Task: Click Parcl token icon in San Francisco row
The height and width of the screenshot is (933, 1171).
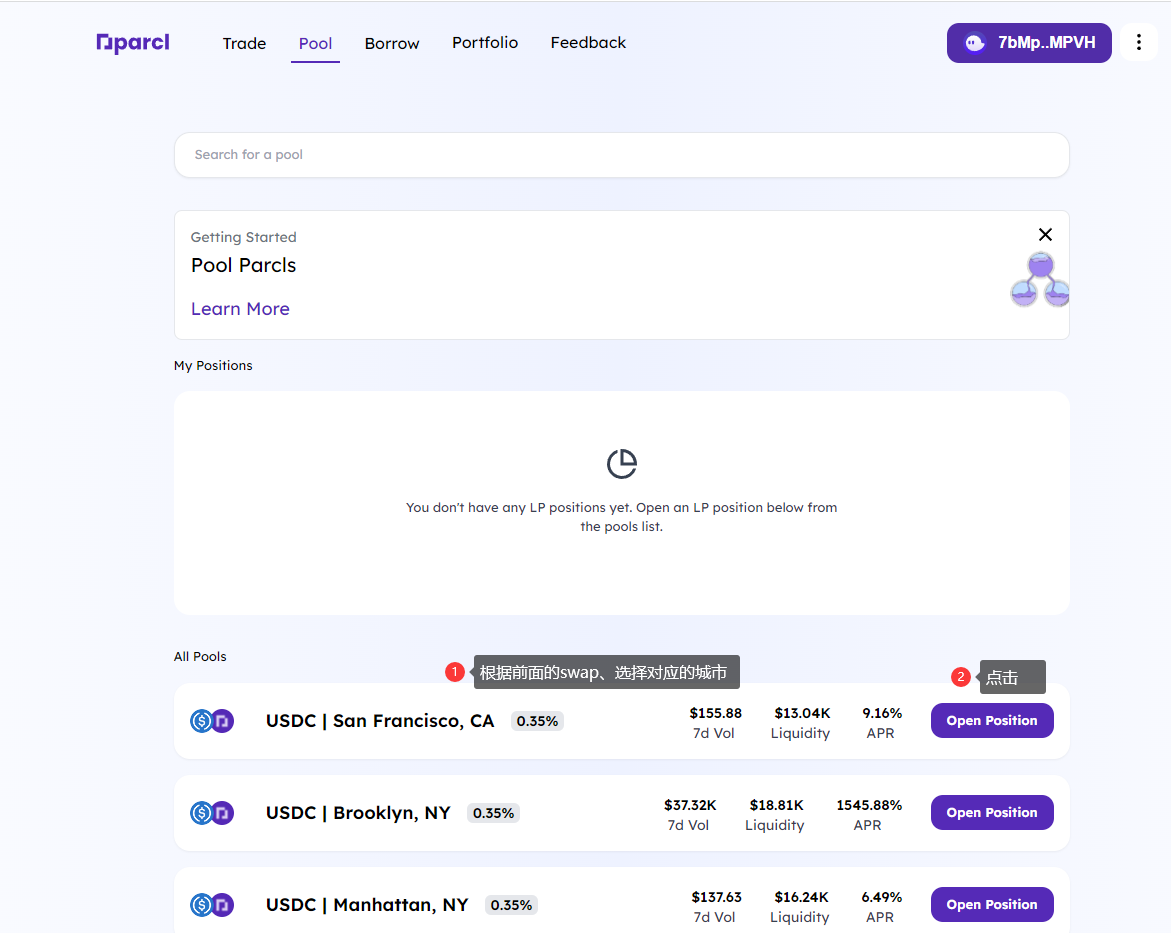Action: click(223, 721)
